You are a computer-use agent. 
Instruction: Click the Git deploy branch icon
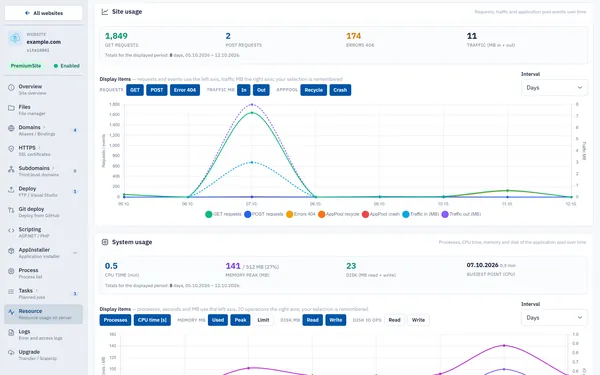coord(11,210)
